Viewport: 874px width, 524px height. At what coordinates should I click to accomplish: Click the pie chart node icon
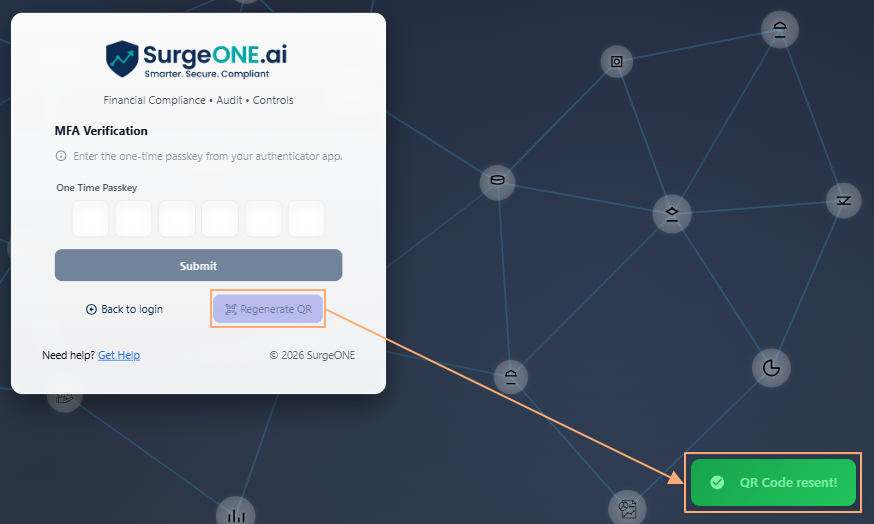(x=771, y=368)
